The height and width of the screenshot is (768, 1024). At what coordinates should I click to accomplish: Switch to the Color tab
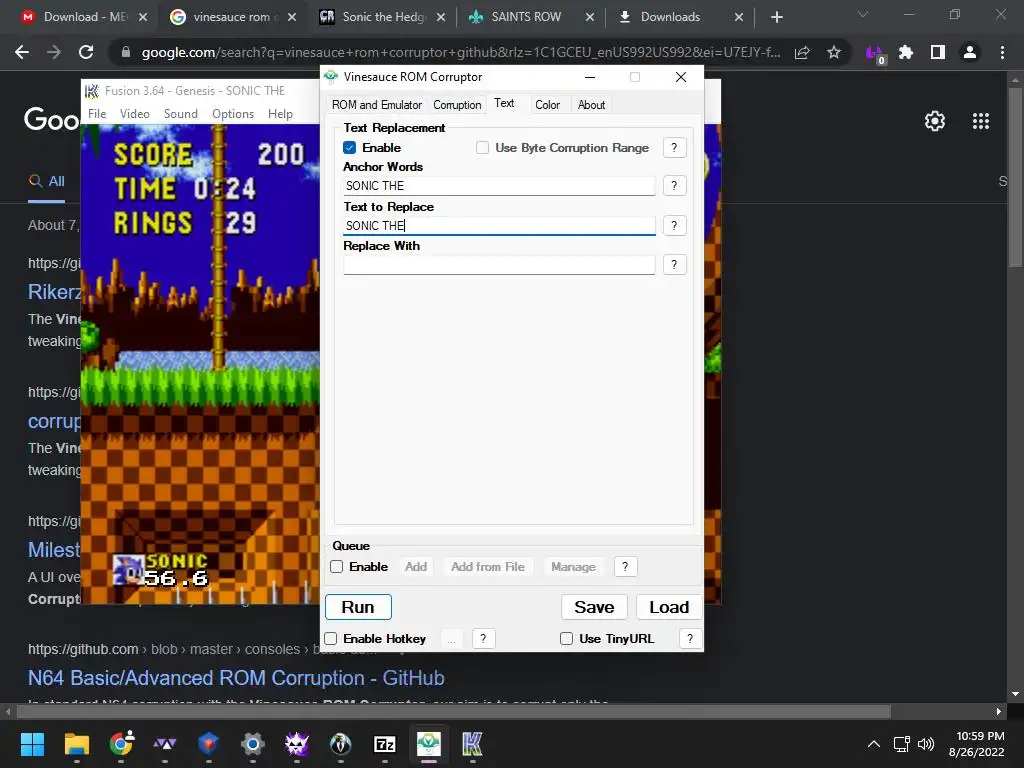547,104
